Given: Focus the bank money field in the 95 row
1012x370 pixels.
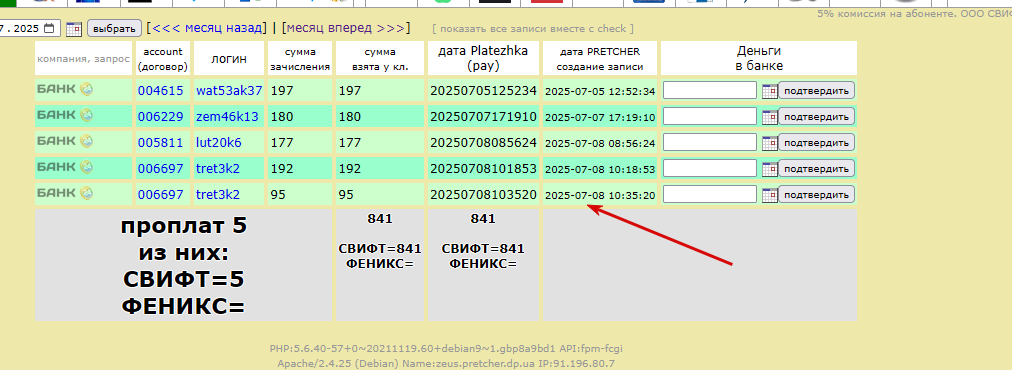Looking at the screenshot, I should click(710, 194).
